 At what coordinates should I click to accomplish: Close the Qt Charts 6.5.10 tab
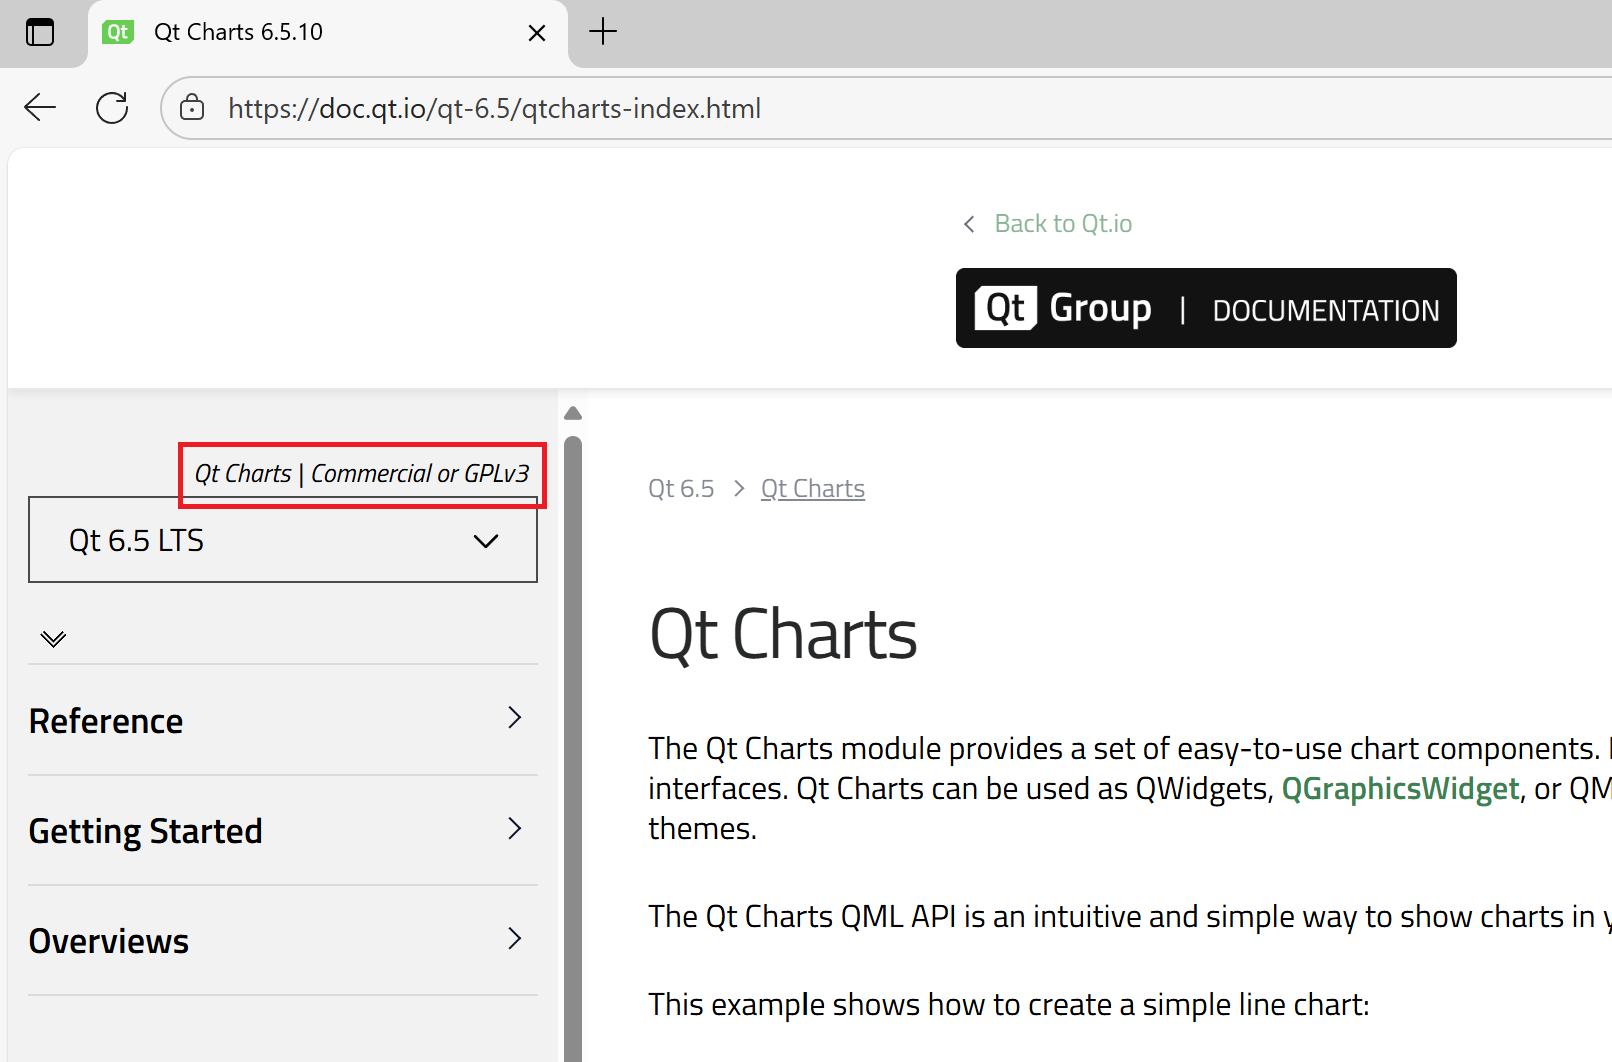click(537, 33)
